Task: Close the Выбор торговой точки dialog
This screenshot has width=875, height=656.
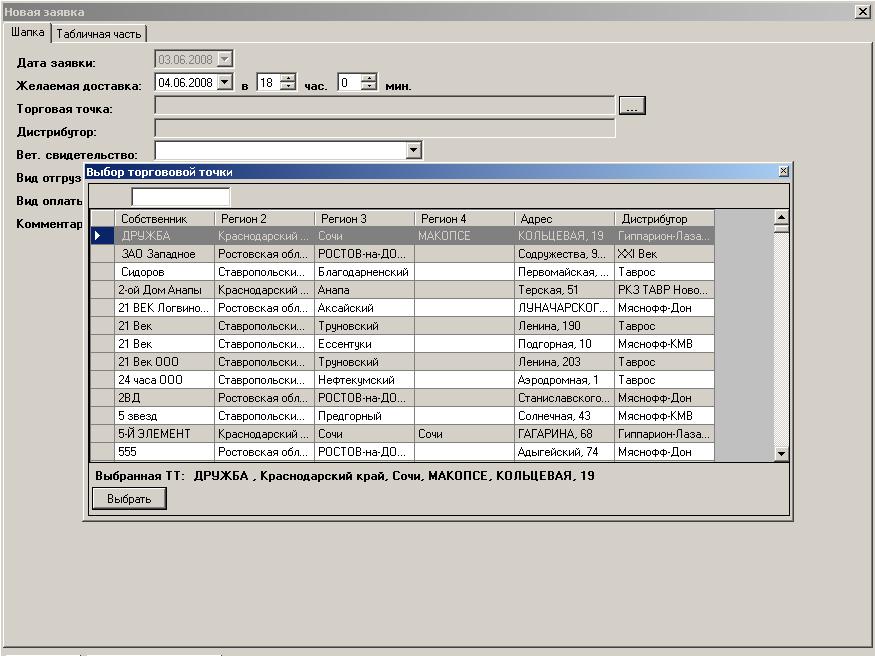Action: point(783,171)
